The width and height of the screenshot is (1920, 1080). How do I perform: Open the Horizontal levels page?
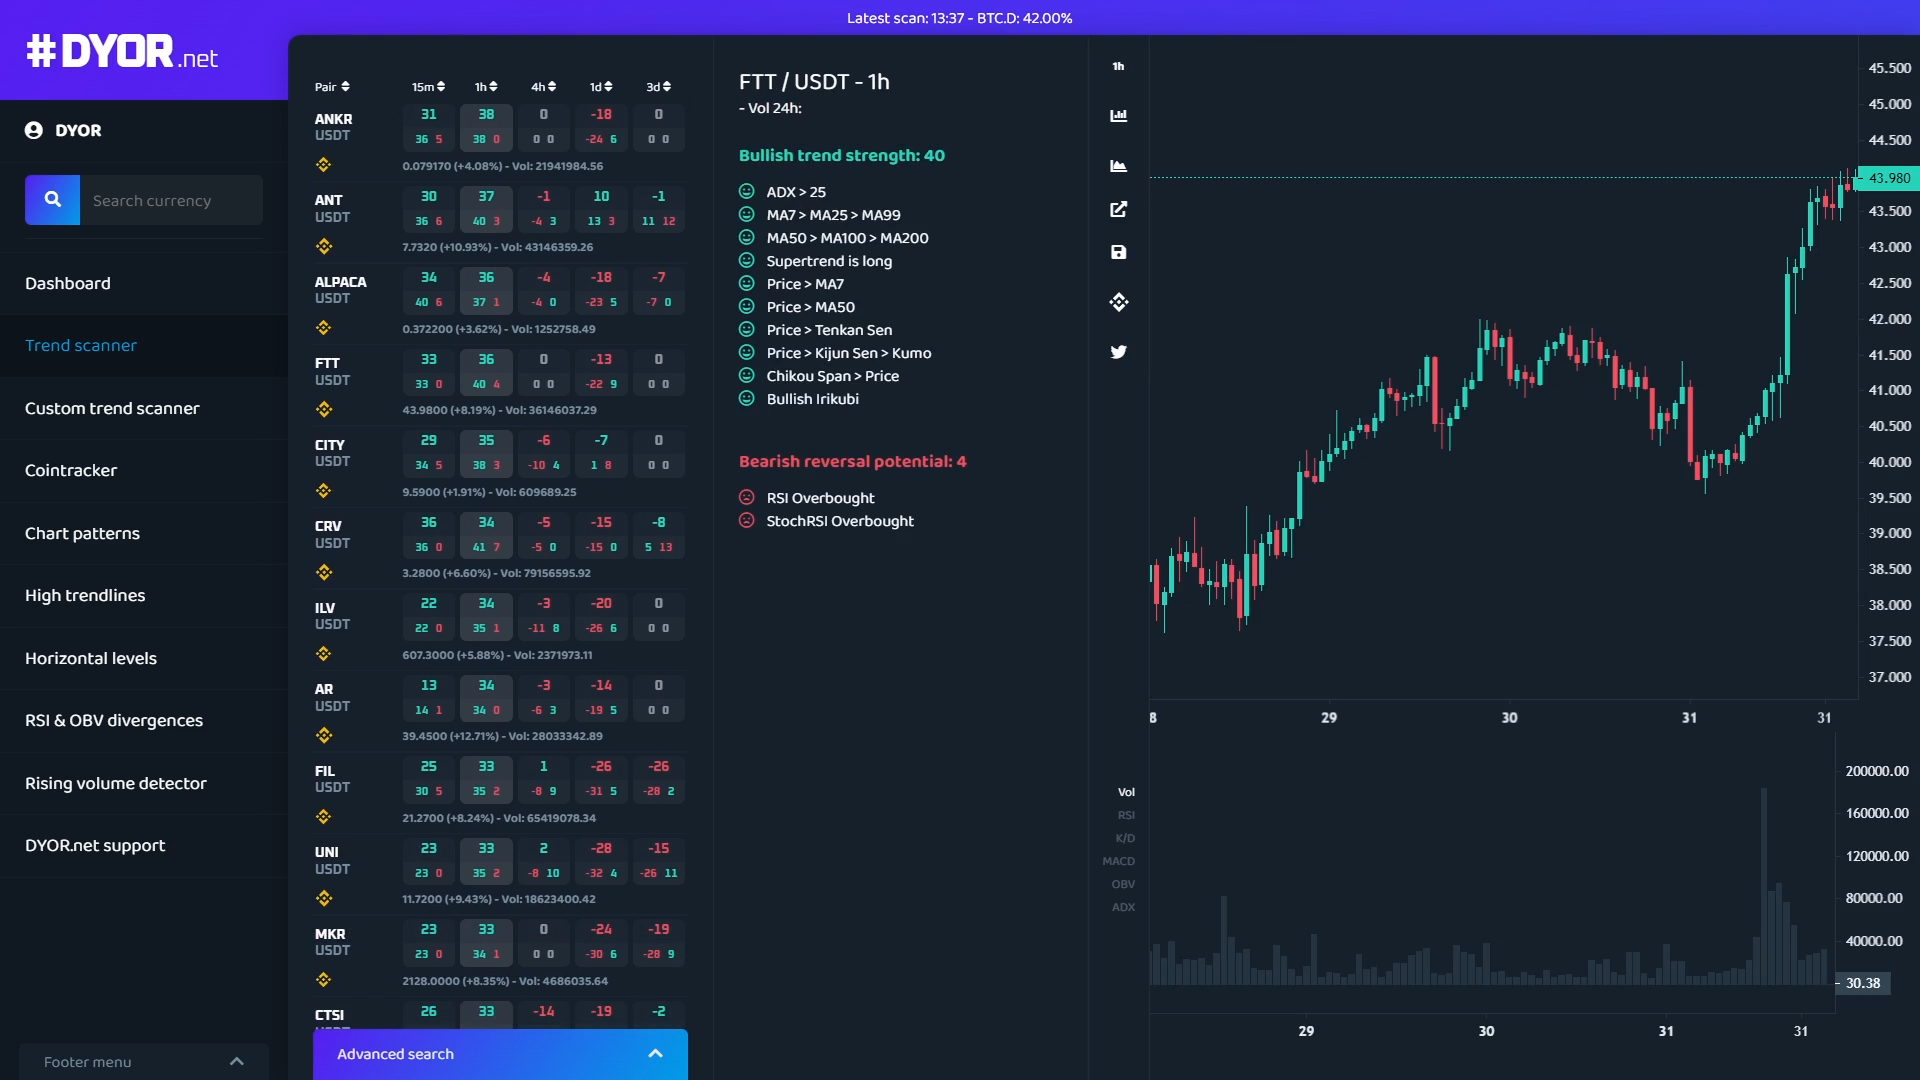(144, 659)
